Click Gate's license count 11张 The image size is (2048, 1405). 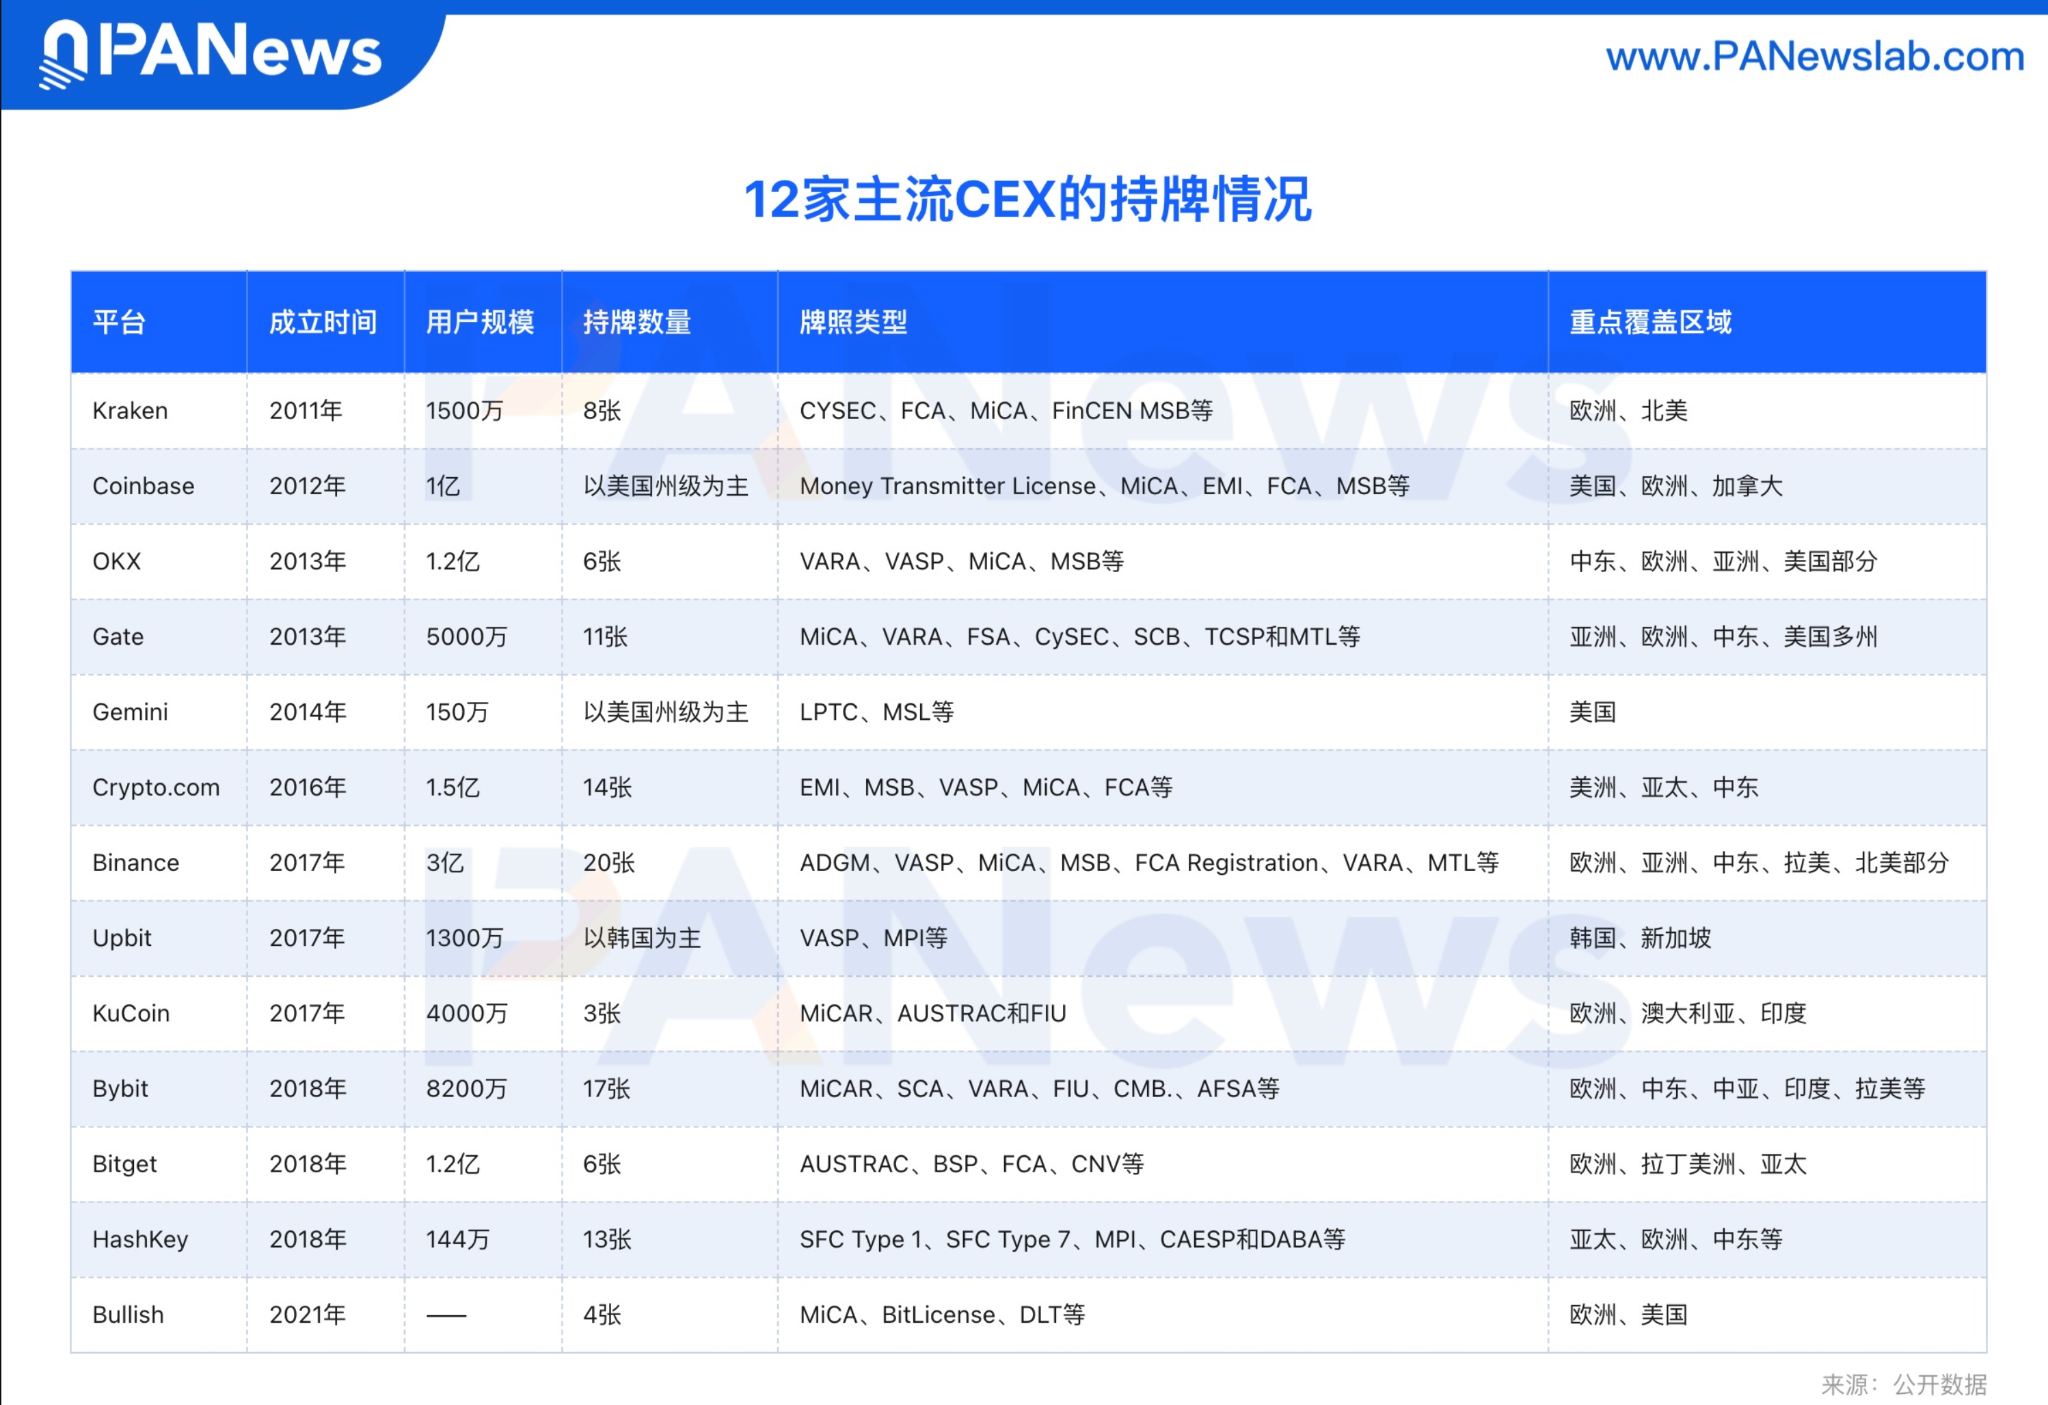tap(605, 637)
